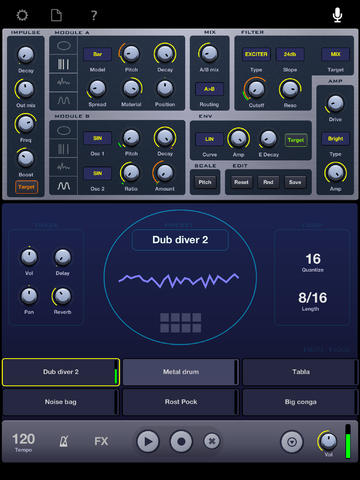Image resolution: width=360 pixels, height=480 pixels.
Task: Click the Rnd randomize button
Action: [x=268, y=182]
